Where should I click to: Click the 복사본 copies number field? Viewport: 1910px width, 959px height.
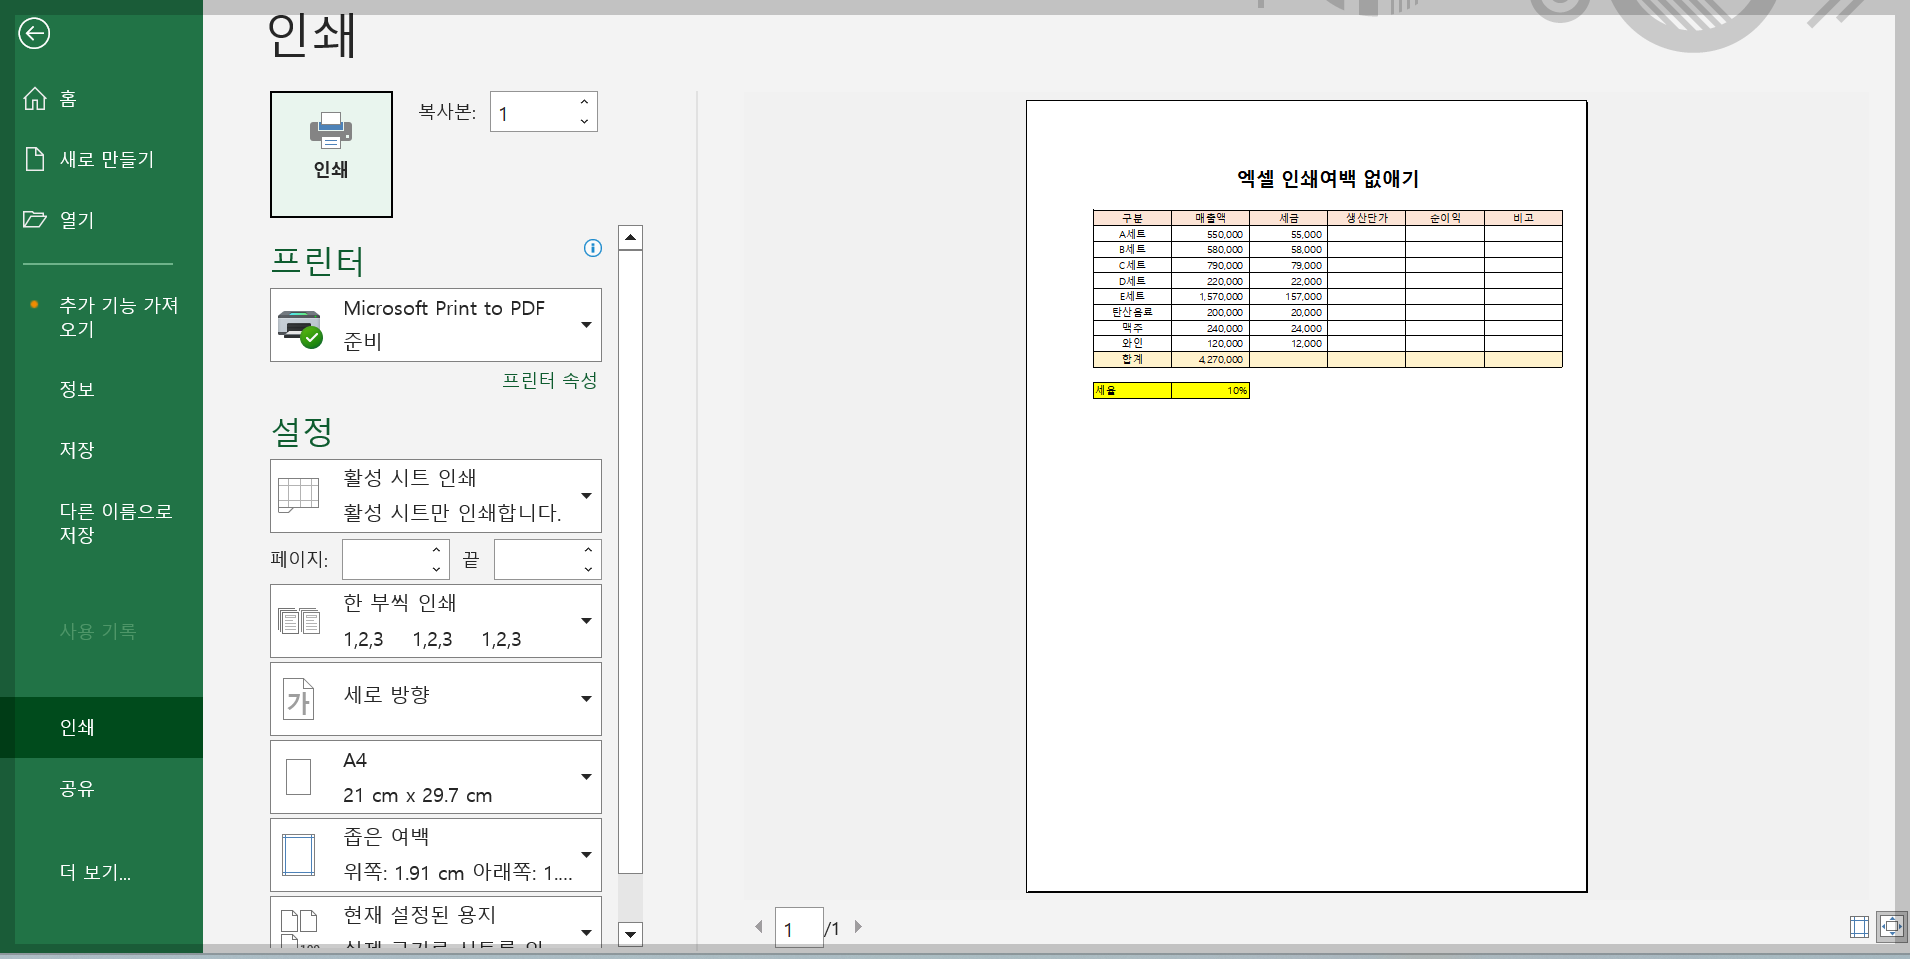point(533,112)
